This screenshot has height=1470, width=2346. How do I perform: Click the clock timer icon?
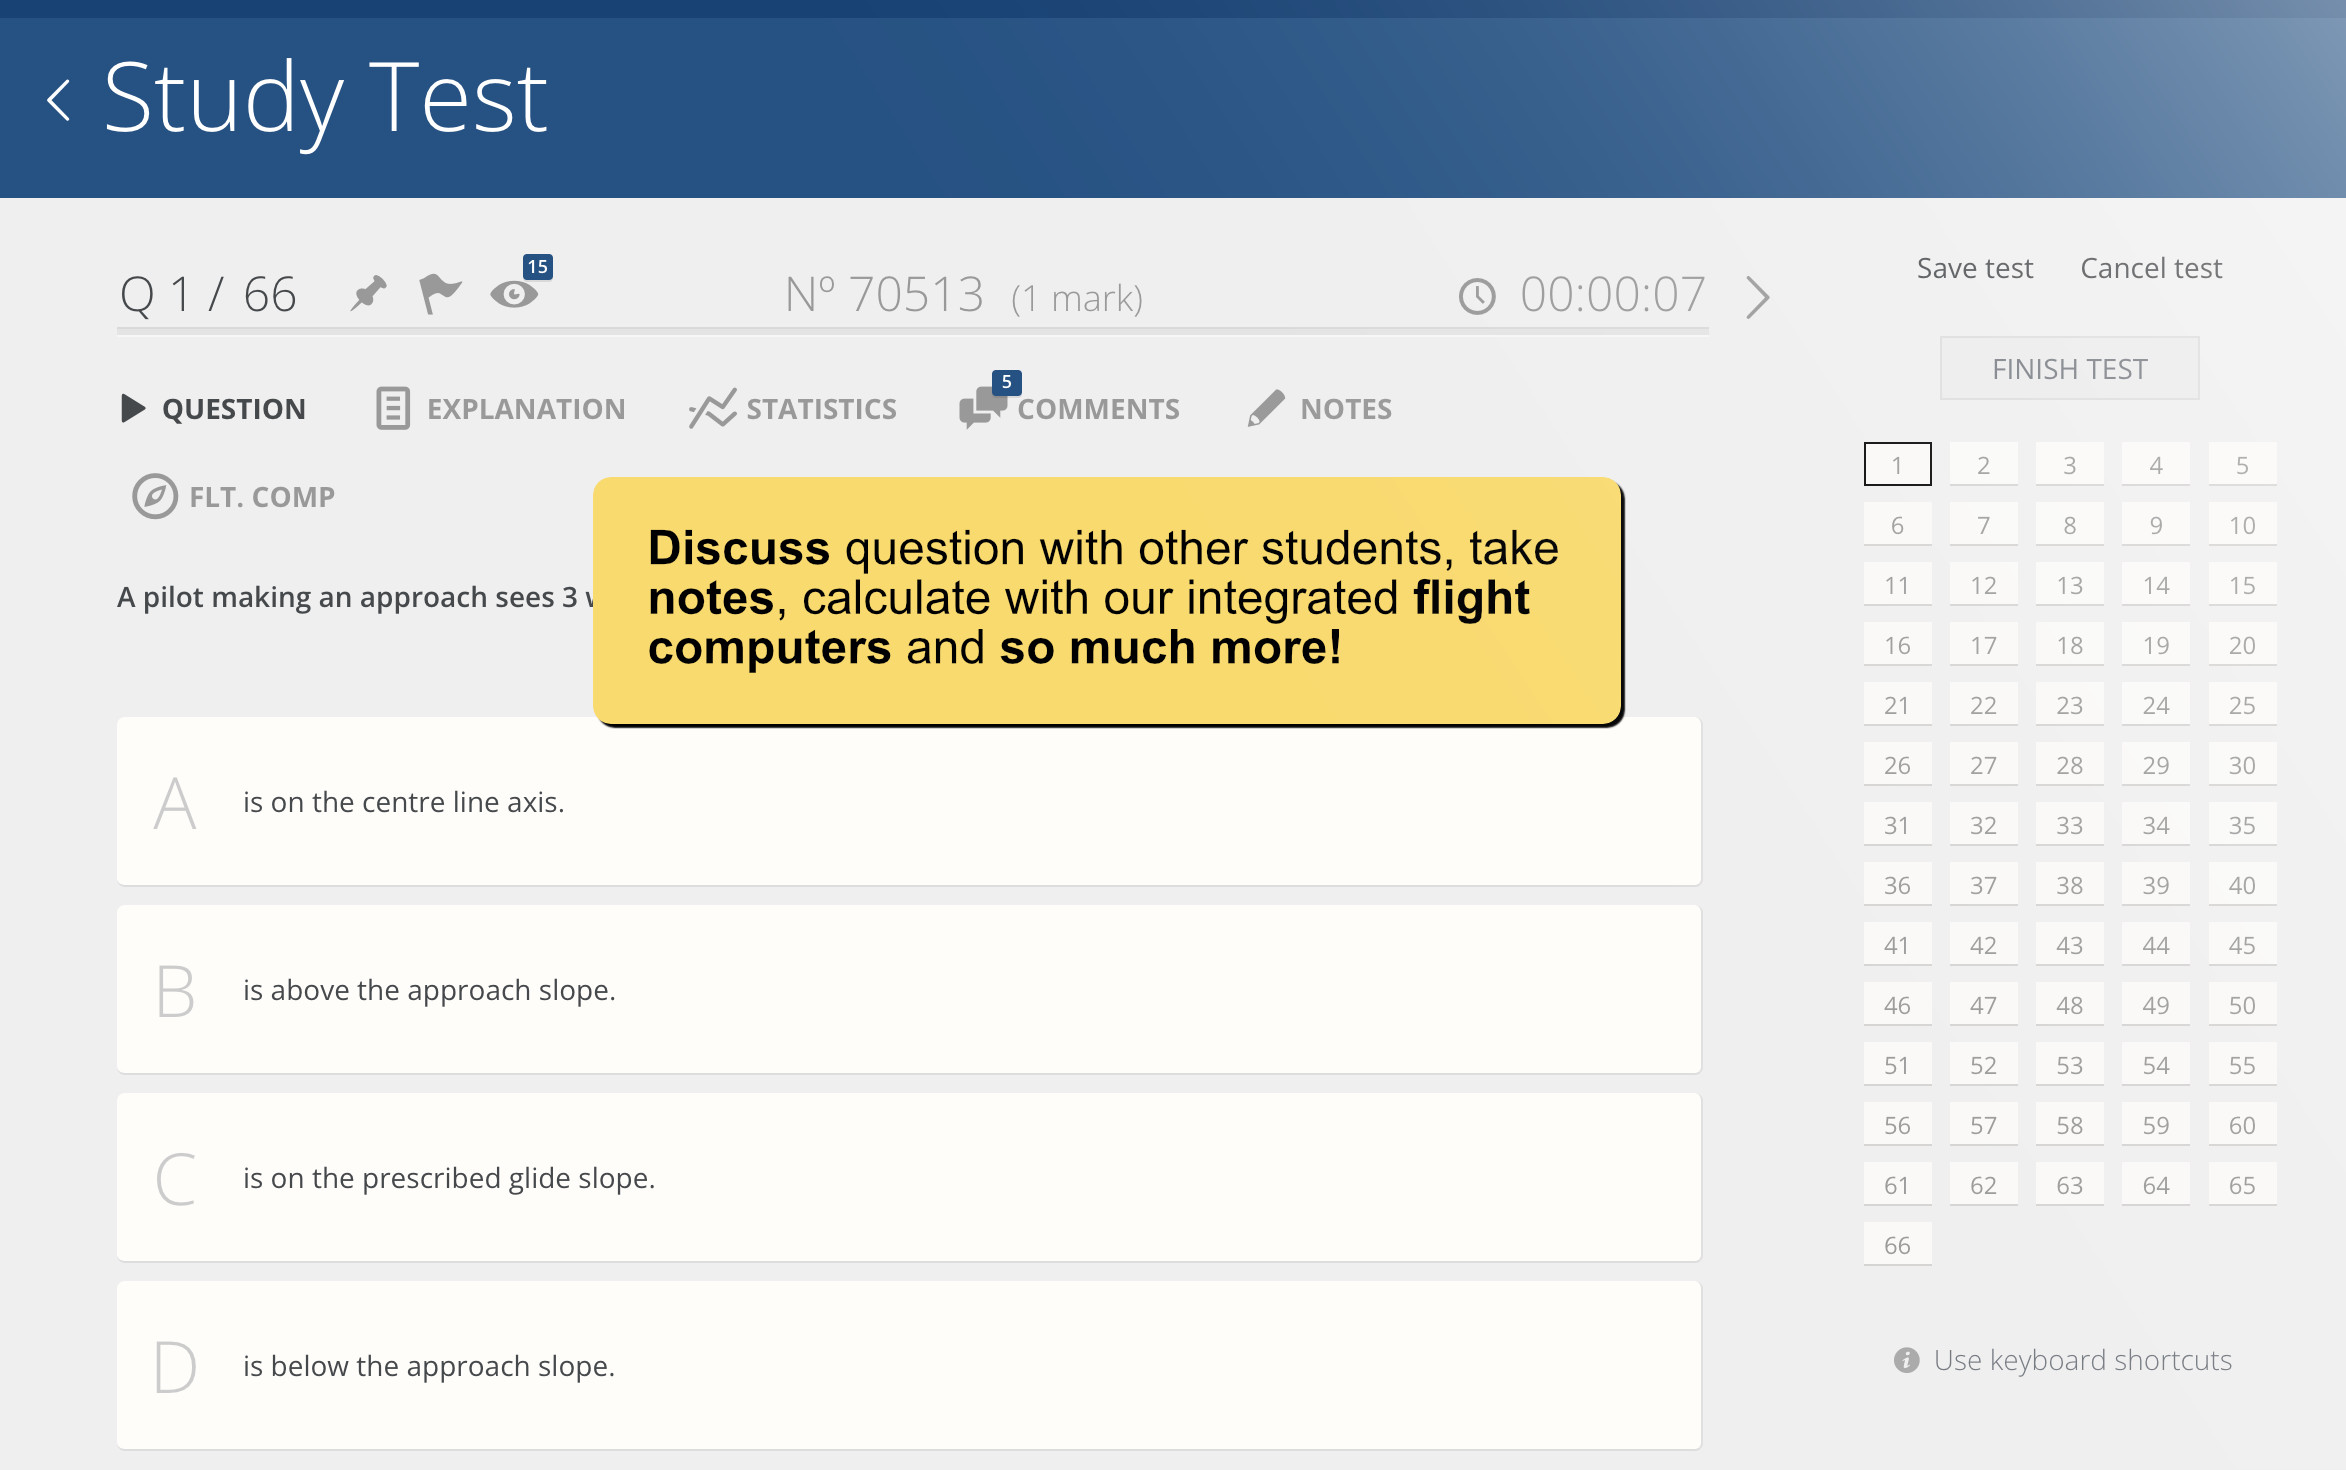1477,296
